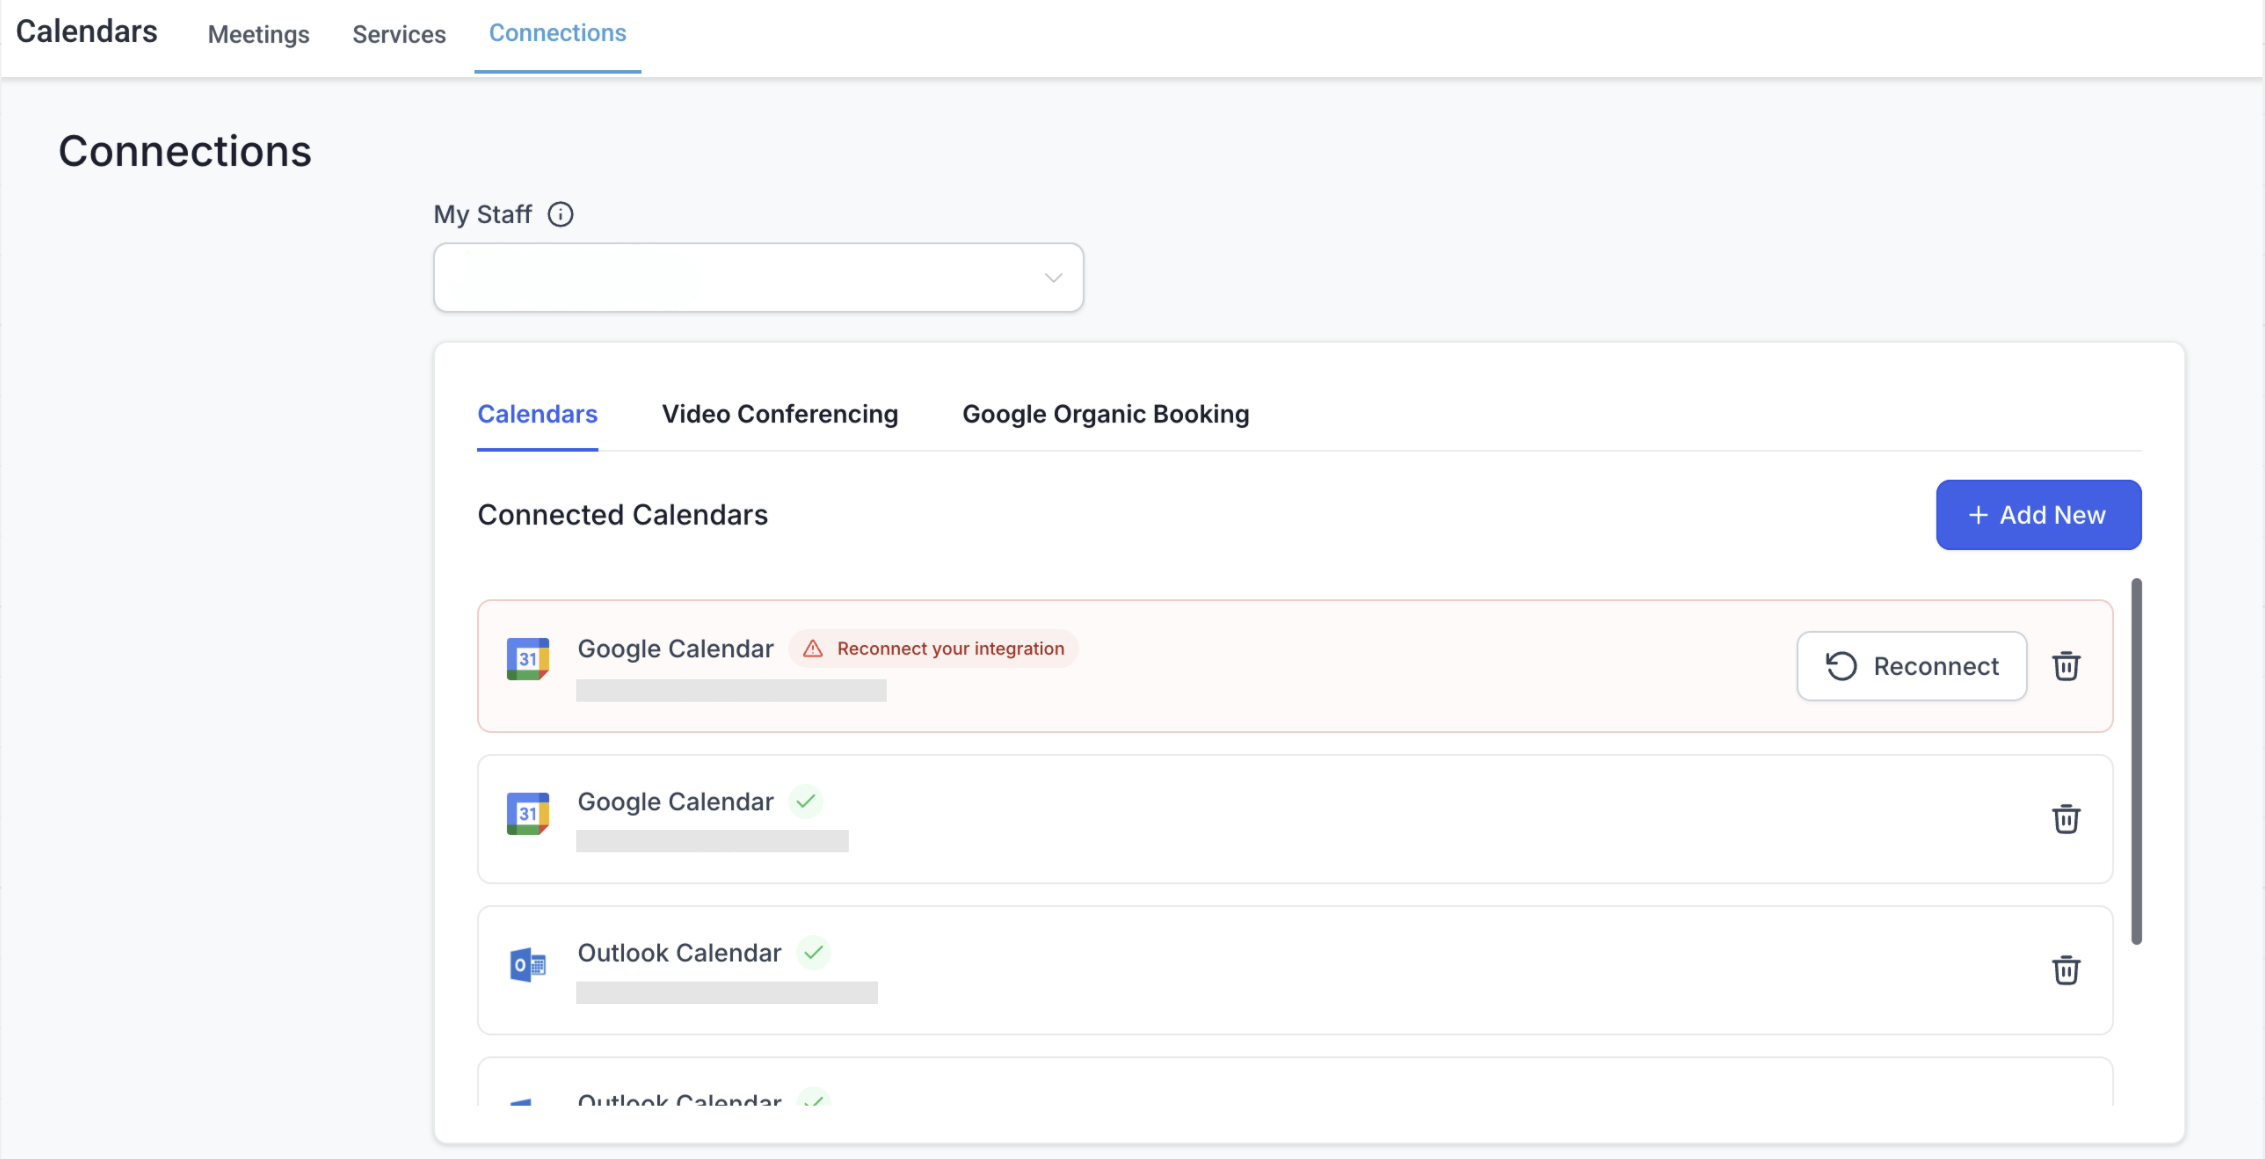This screenshot has height=1159, width=2265.
Task: Click the Outlook Calendar logo icon
Action: click(528, 965)
